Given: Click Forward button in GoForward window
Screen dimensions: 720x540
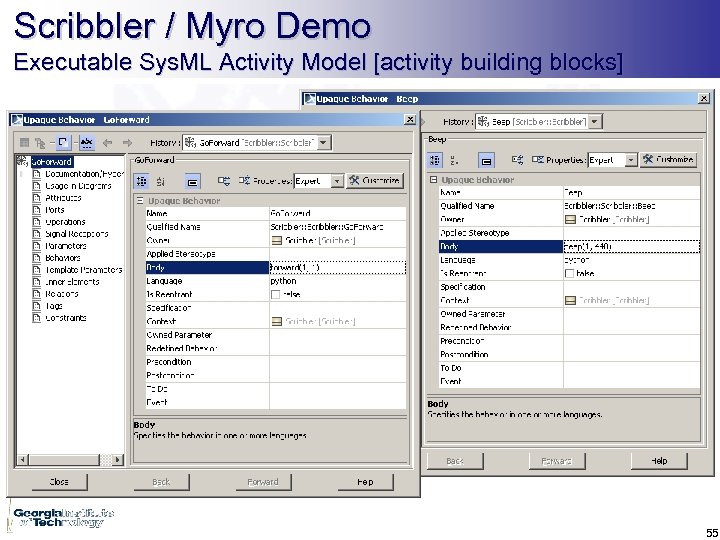Looking at the screenshot, I should coord(263,482).
